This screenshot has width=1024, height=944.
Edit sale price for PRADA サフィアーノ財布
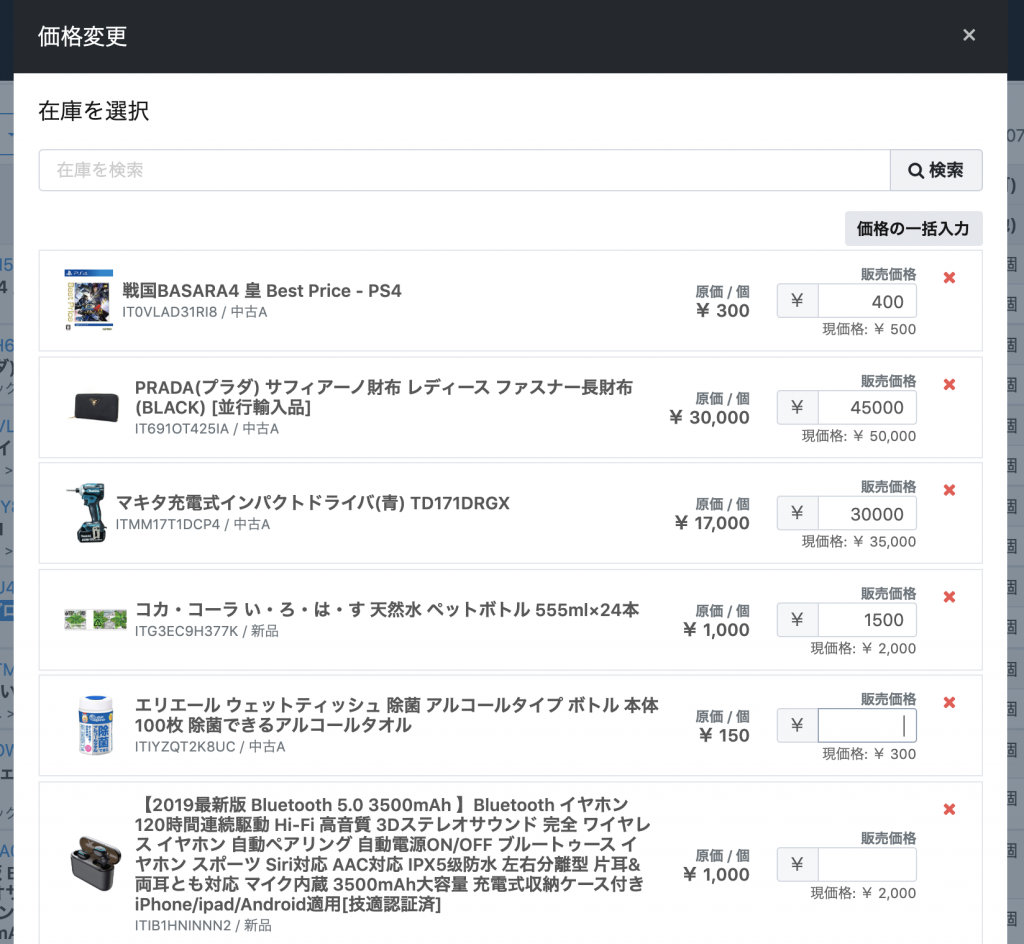pyautogui.click(x=867, y=407)
